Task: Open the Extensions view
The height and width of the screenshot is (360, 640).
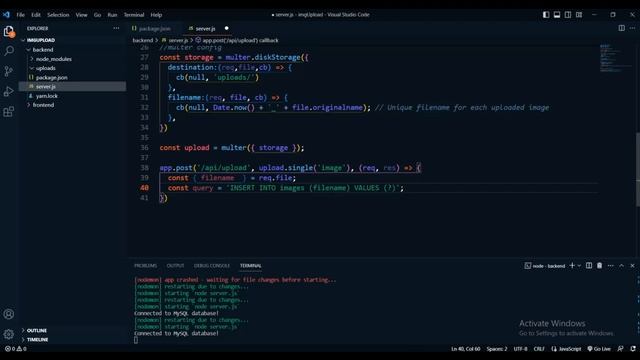Action: point(9,111)
